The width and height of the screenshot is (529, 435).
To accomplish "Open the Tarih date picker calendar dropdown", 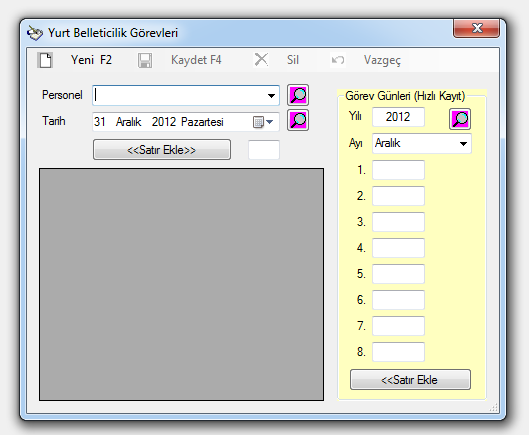I will coord(263,122).
